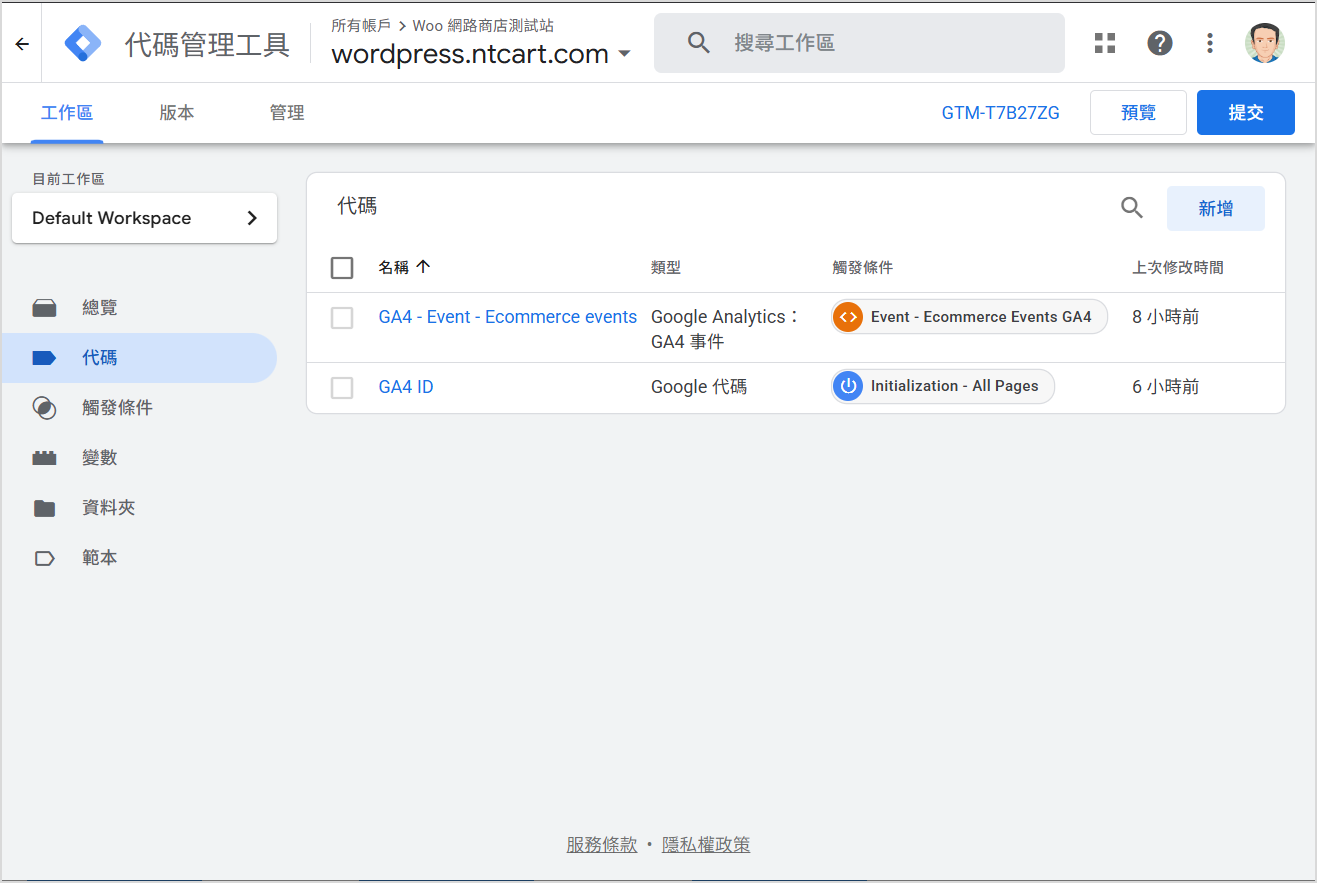This screenshot has width=1317, height=883.
Task: Select 變數 in the sidebar
Action: (100, 458)
